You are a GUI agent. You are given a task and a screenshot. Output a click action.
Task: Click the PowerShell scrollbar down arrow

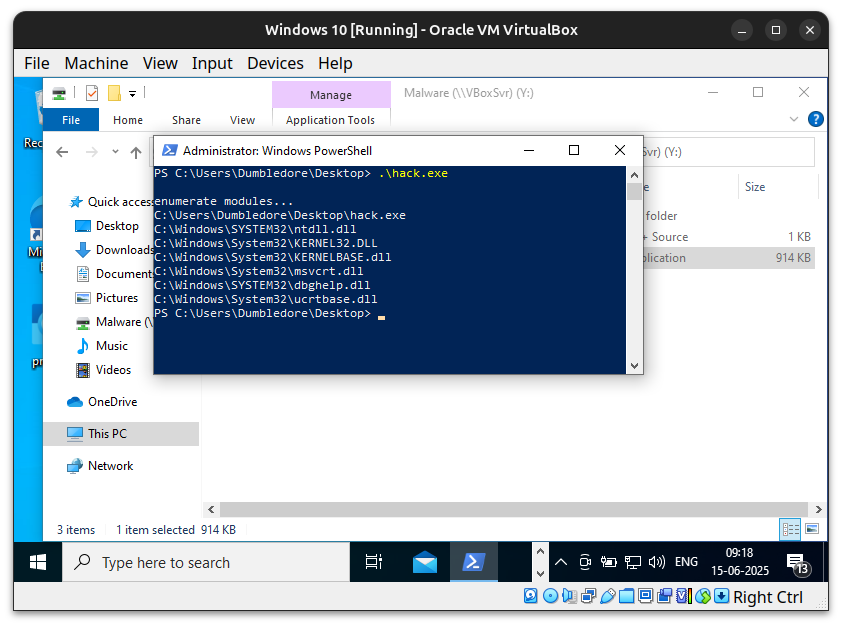point(634,366)
